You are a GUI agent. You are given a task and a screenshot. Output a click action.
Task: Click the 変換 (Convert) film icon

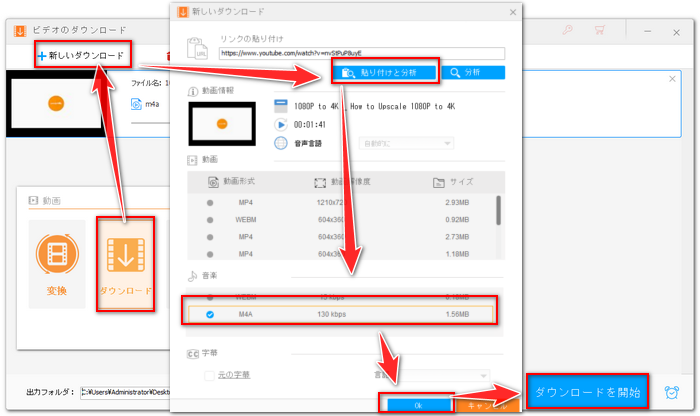57,259
